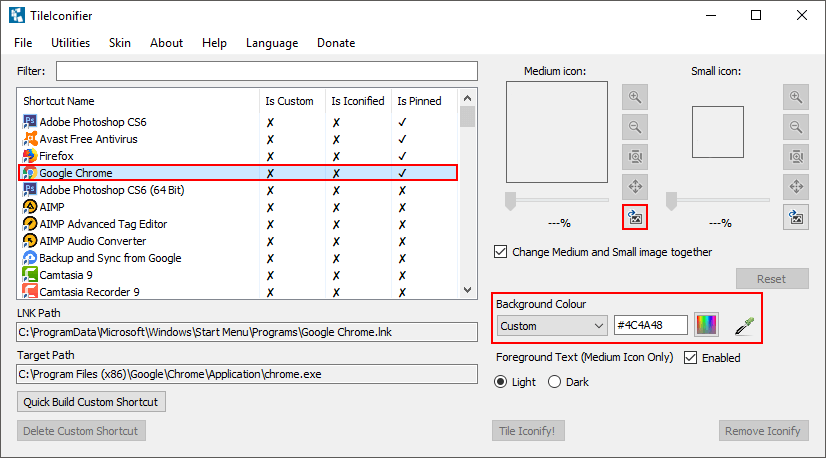Click shortcut list scroll down arrow
This screenshot has width=826, height=458.
coord(467,289)
